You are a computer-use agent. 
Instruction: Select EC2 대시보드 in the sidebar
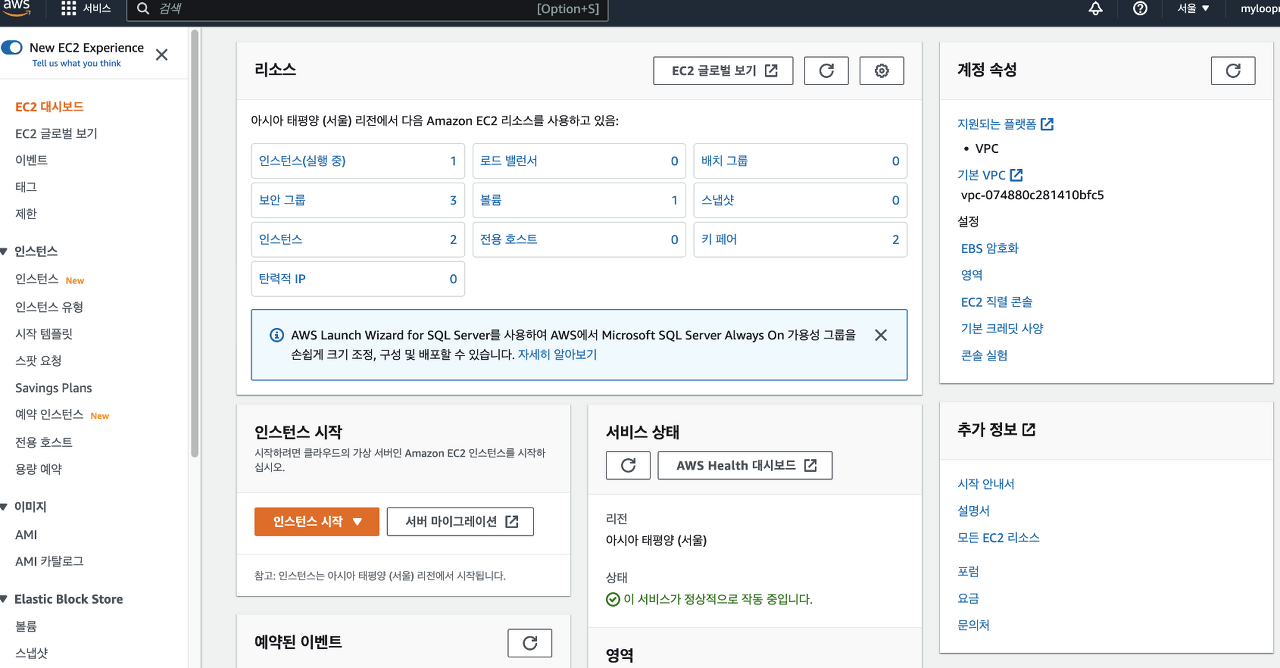49,106
